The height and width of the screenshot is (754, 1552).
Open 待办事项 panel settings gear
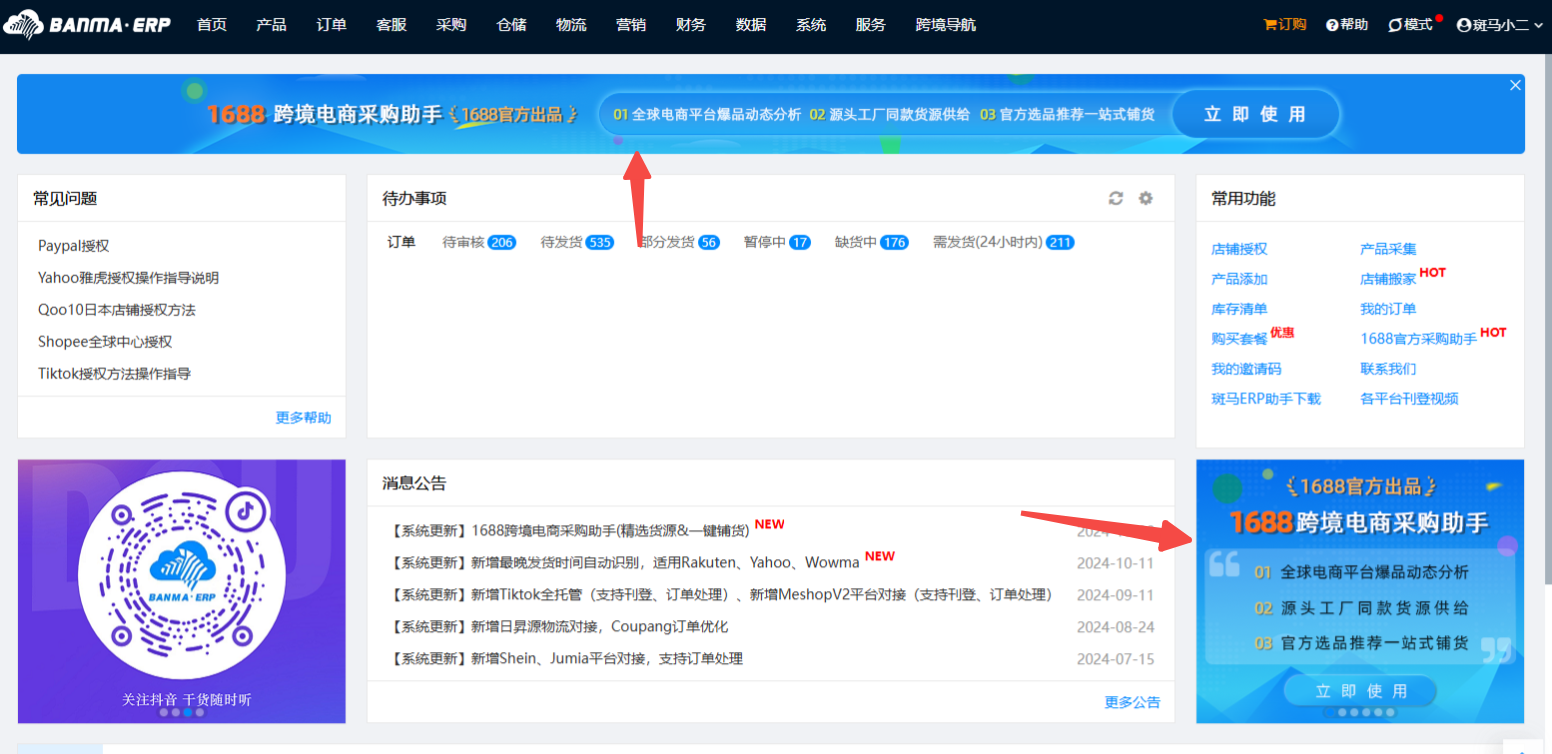point(1146,198)
